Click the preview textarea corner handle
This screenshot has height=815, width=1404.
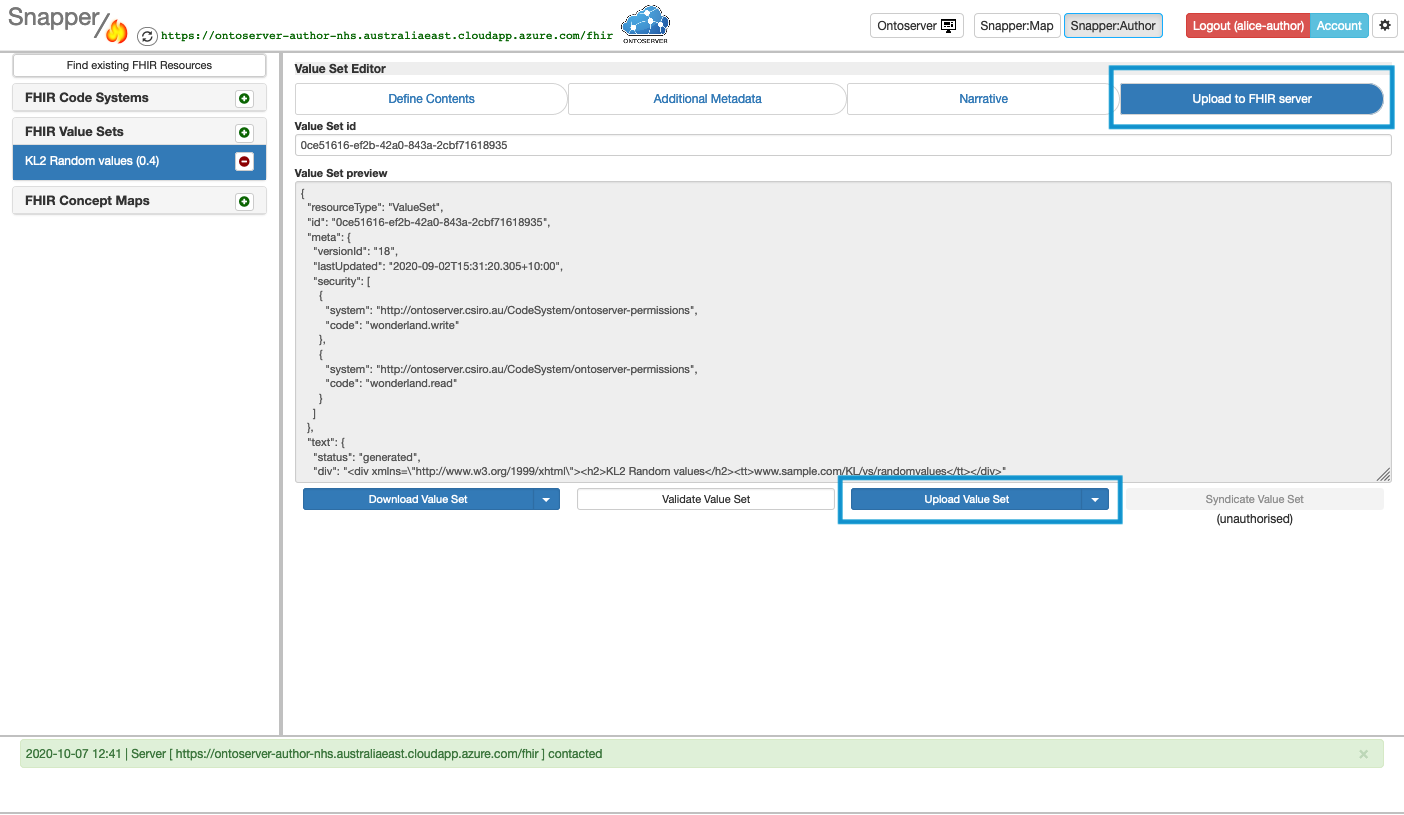[x=1384, y=475]
